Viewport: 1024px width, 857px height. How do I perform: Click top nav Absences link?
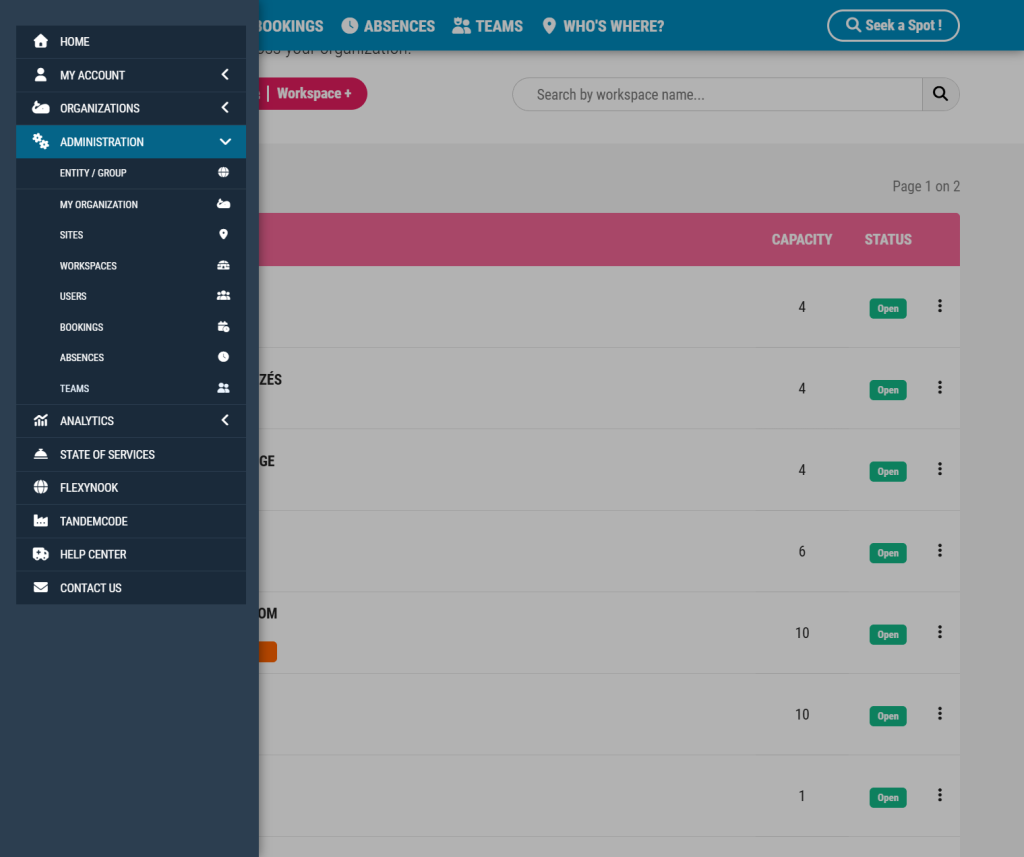coord(389,26)
